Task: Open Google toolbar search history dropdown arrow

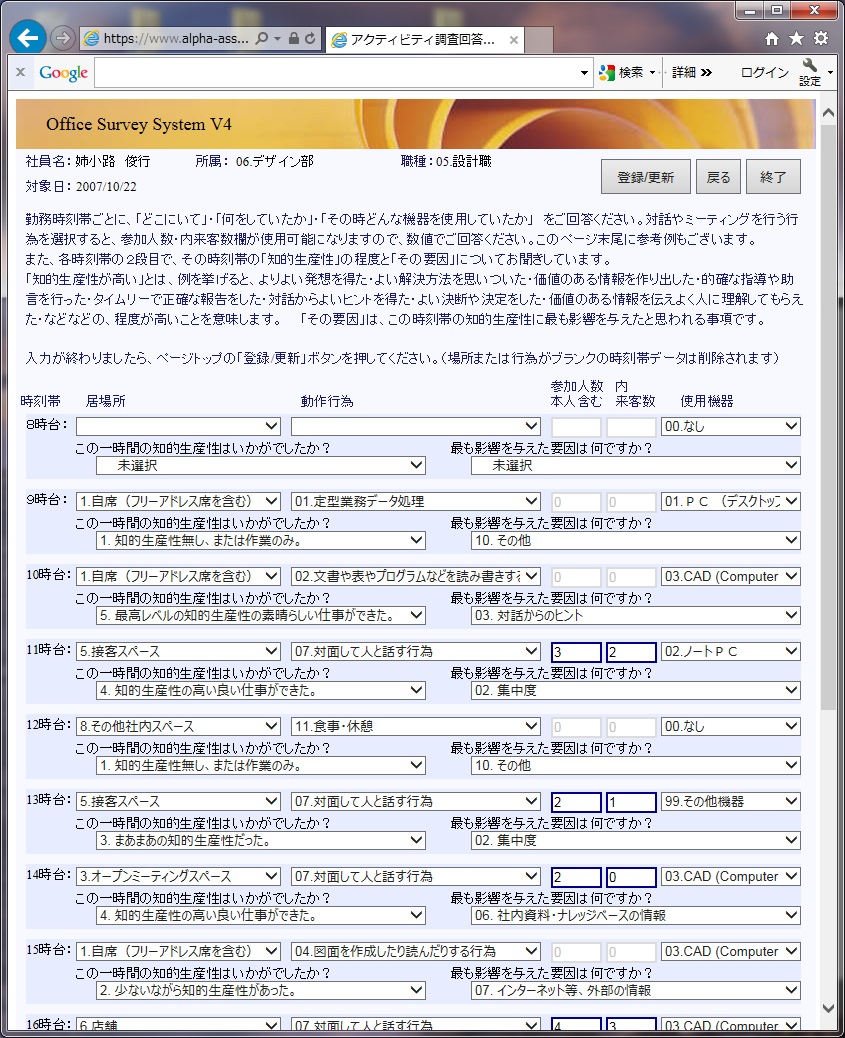Action: (584, 73)
